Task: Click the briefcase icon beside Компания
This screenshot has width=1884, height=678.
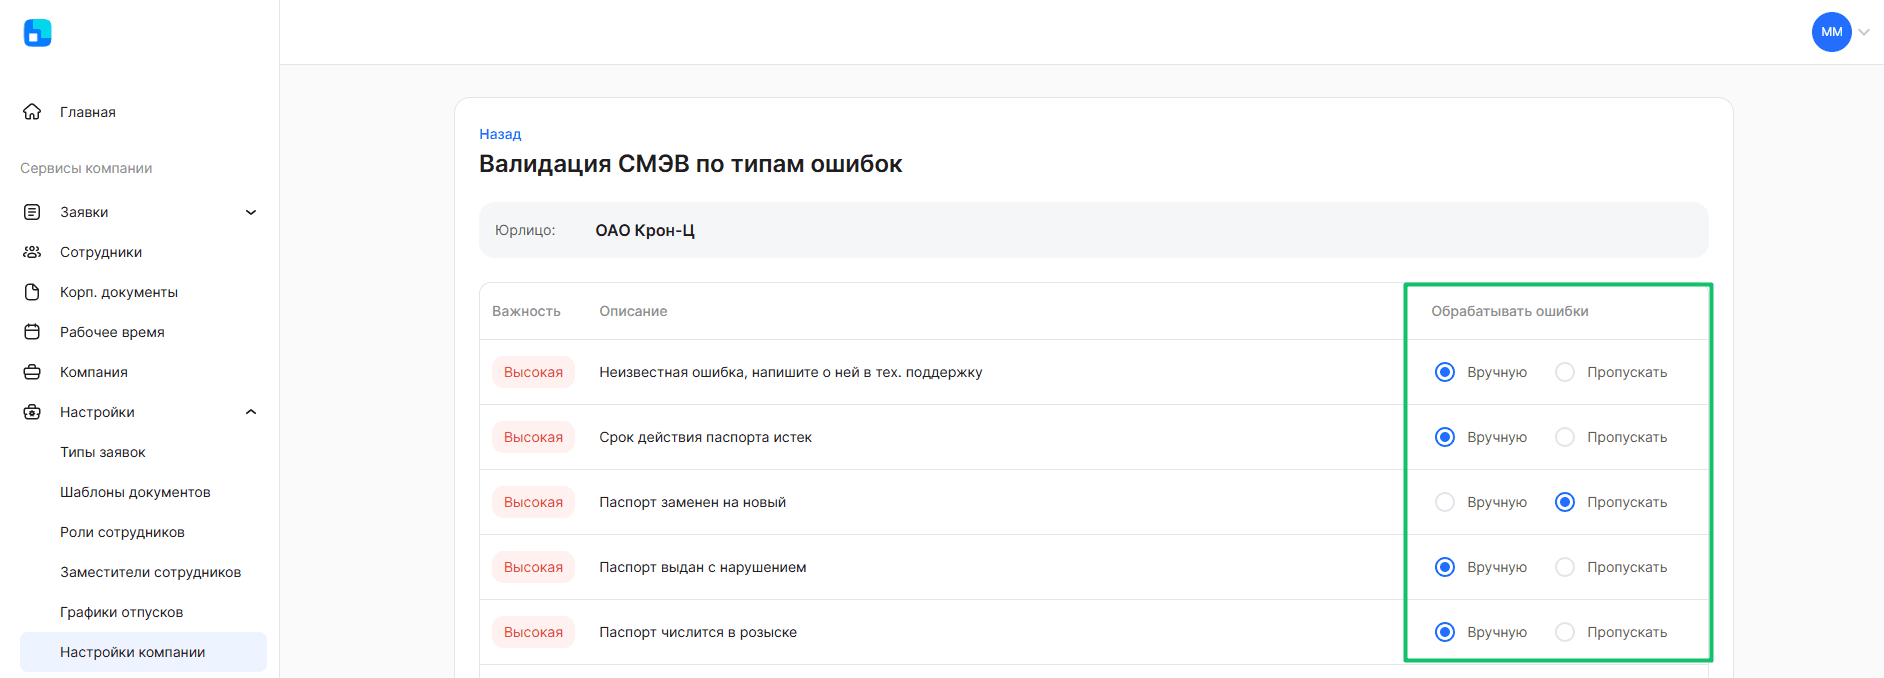Action: (32, 372)
